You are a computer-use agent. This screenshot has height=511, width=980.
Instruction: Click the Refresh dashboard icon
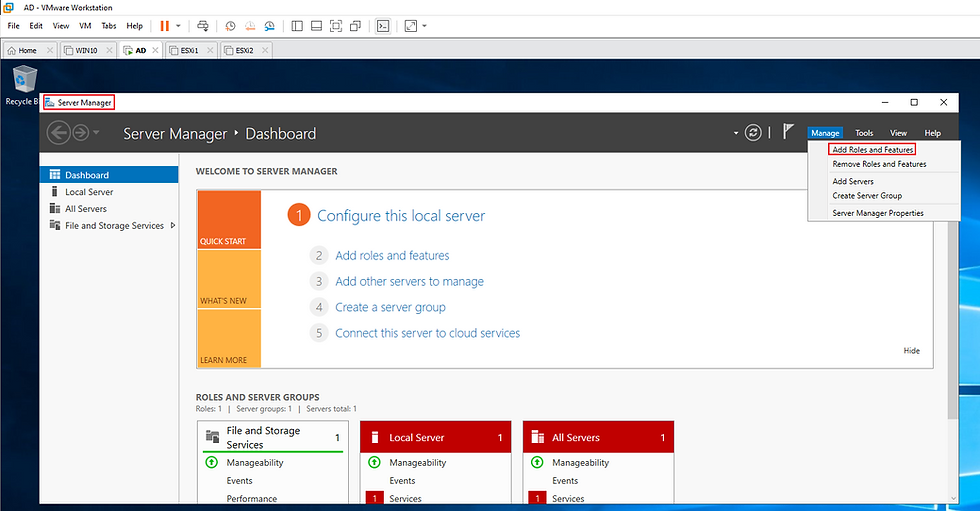click(x=753, y=132)
